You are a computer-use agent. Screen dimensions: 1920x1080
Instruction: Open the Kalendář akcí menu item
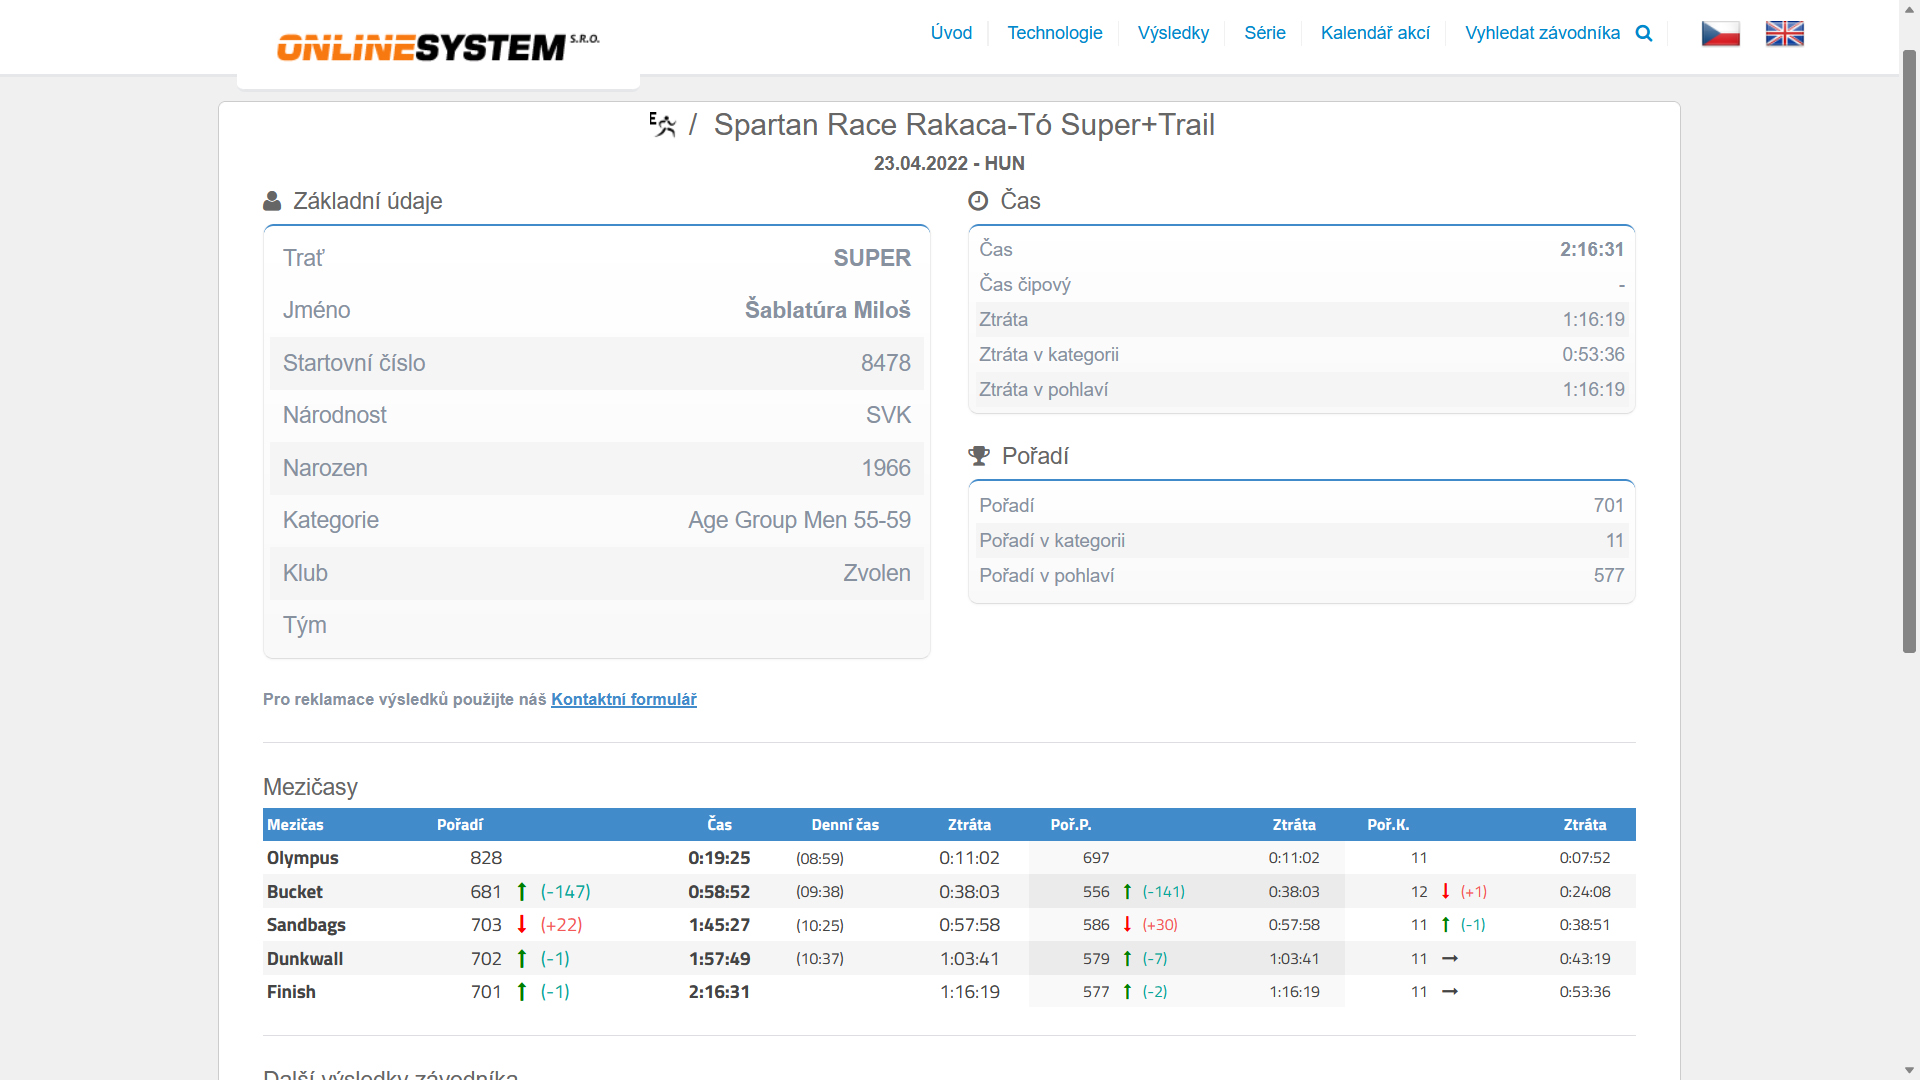pyautogui.click(x=1375, y=33)
